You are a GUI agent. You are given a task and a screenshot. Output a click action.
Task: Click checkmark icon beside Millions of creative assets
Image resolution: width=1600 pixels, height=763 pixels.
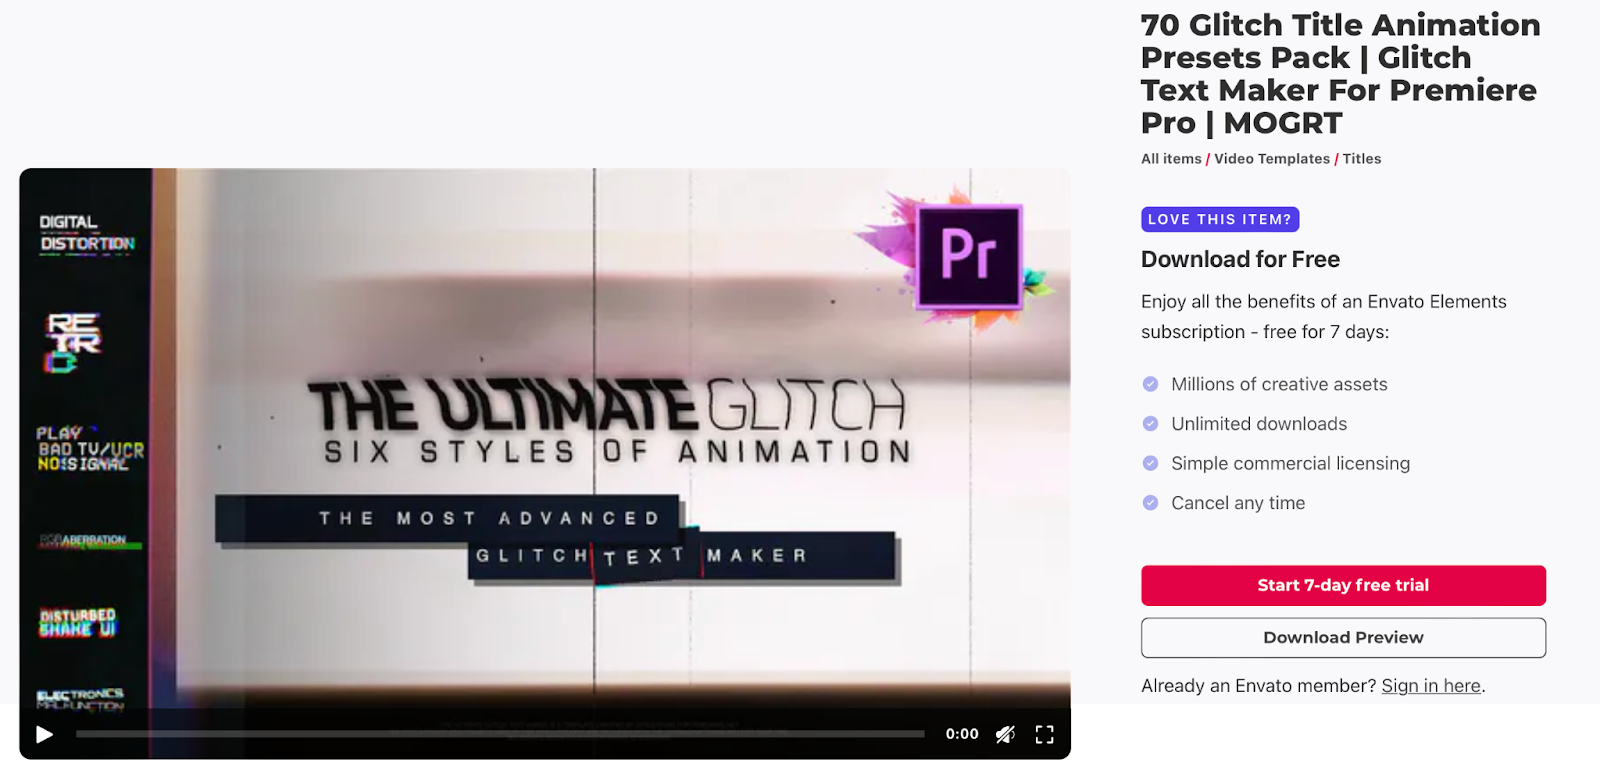[1150, 384]
